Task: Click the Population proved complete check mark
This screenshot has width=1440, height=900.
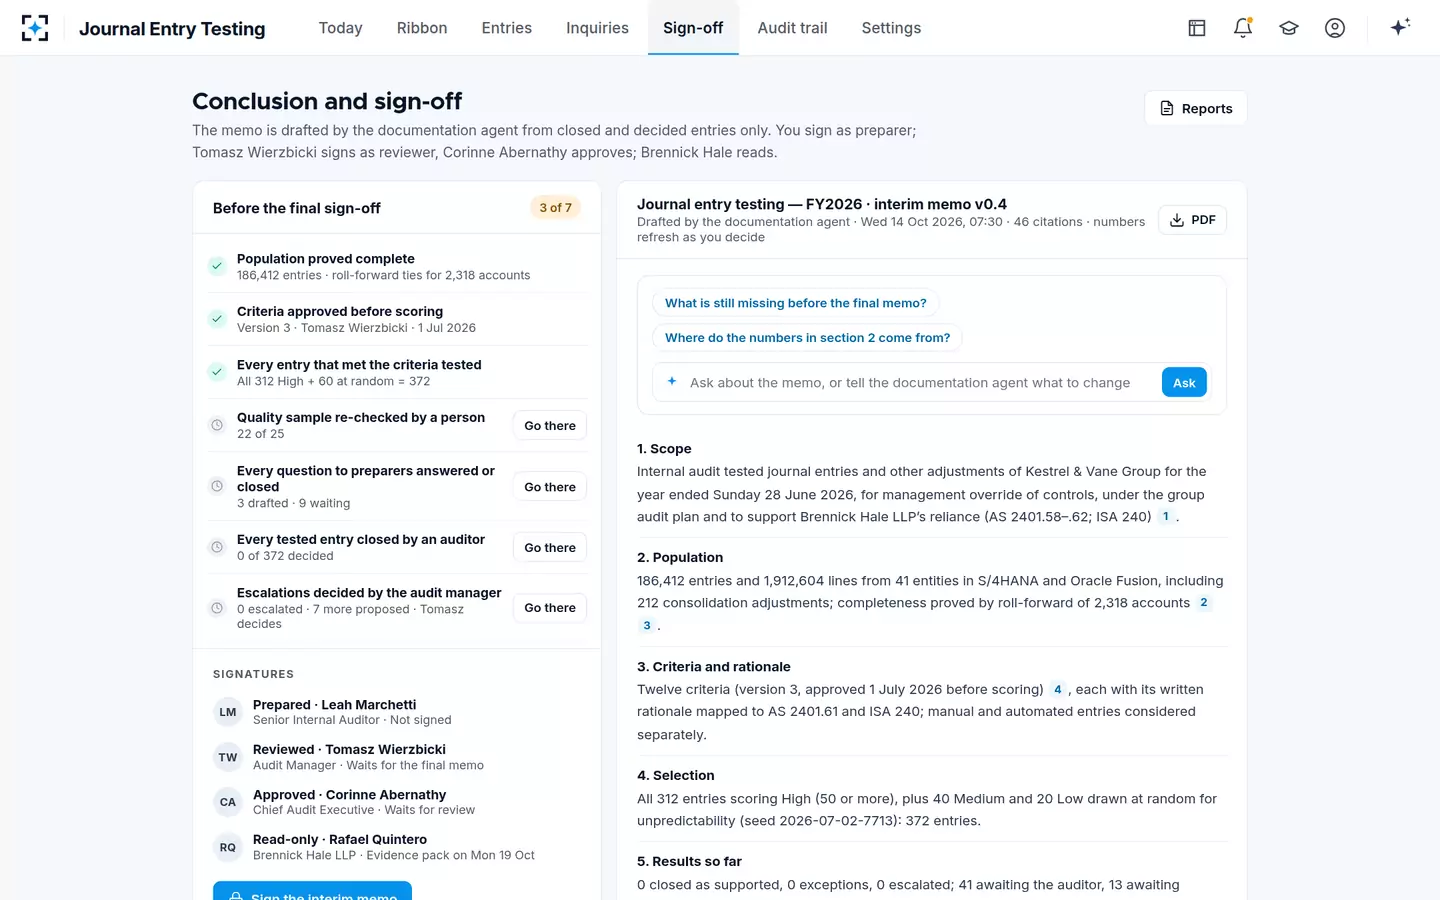Action: (x=216, y=266)
